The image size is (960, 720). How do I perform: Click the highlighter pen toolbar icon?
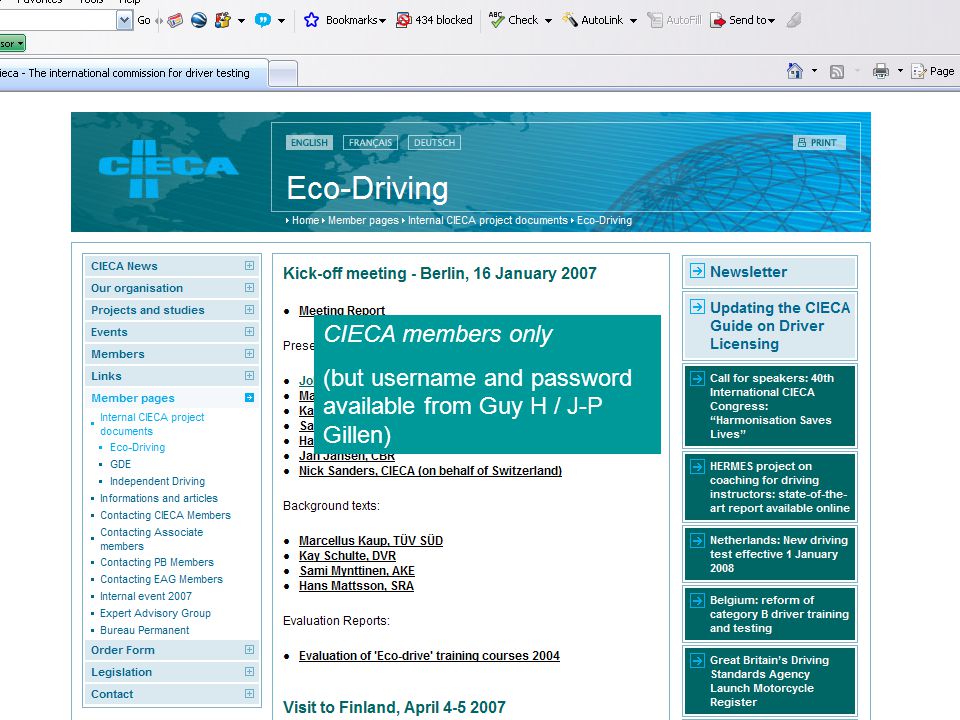[x=794, y=20]
